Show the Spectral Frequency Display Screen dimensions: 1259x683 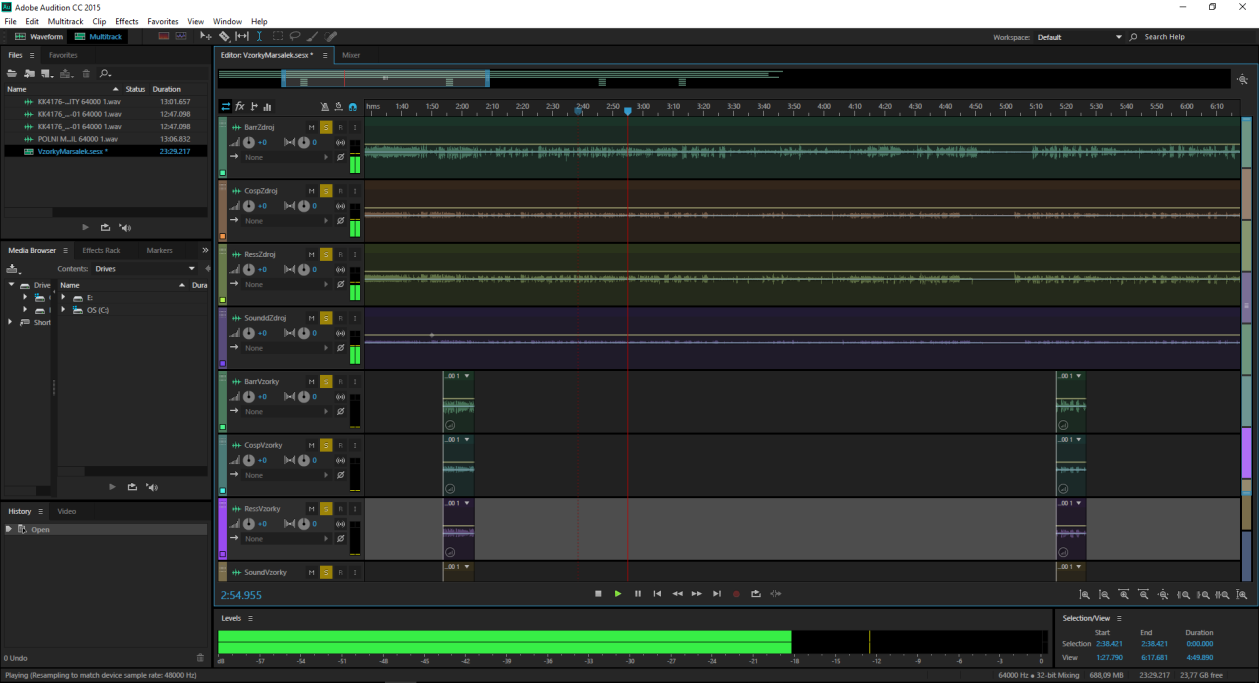[x=163, y=37]
